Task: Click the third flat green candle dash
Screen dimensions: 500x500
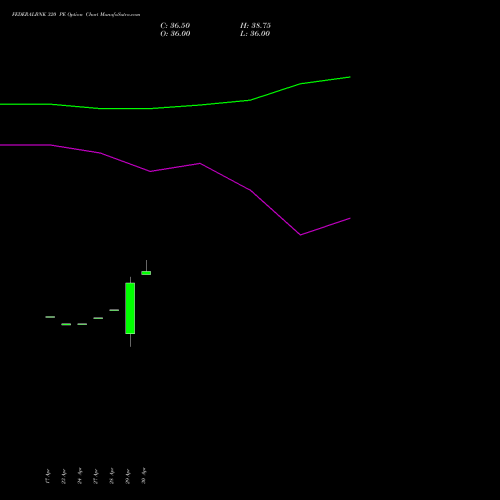Action: [82, 324]
